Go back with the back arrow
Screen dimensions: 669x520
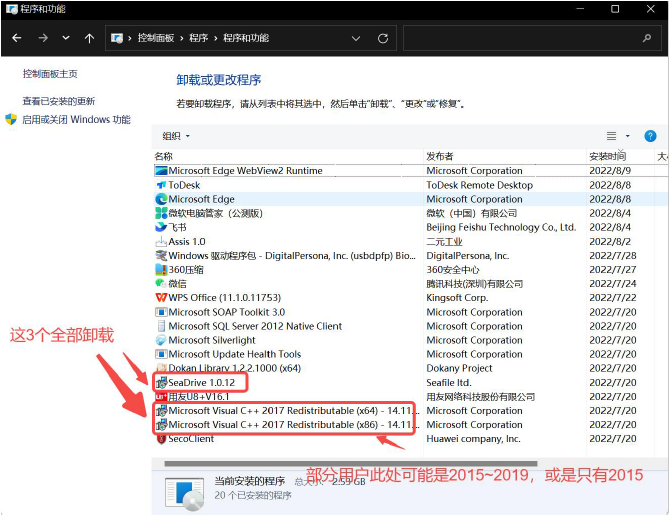(x=17, y=38)
